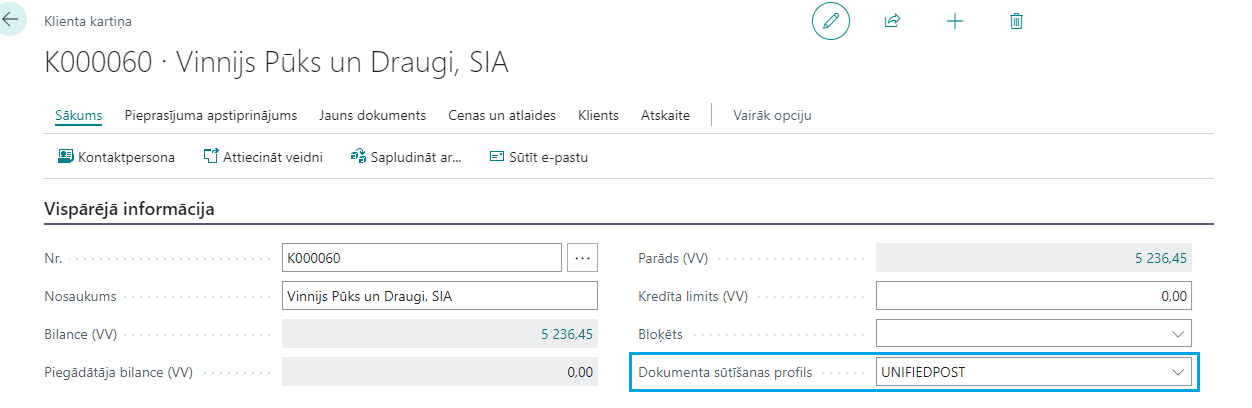This screenshot has width=1252, height=408.
Task: Click the share icon
Action: click(893, 21)
